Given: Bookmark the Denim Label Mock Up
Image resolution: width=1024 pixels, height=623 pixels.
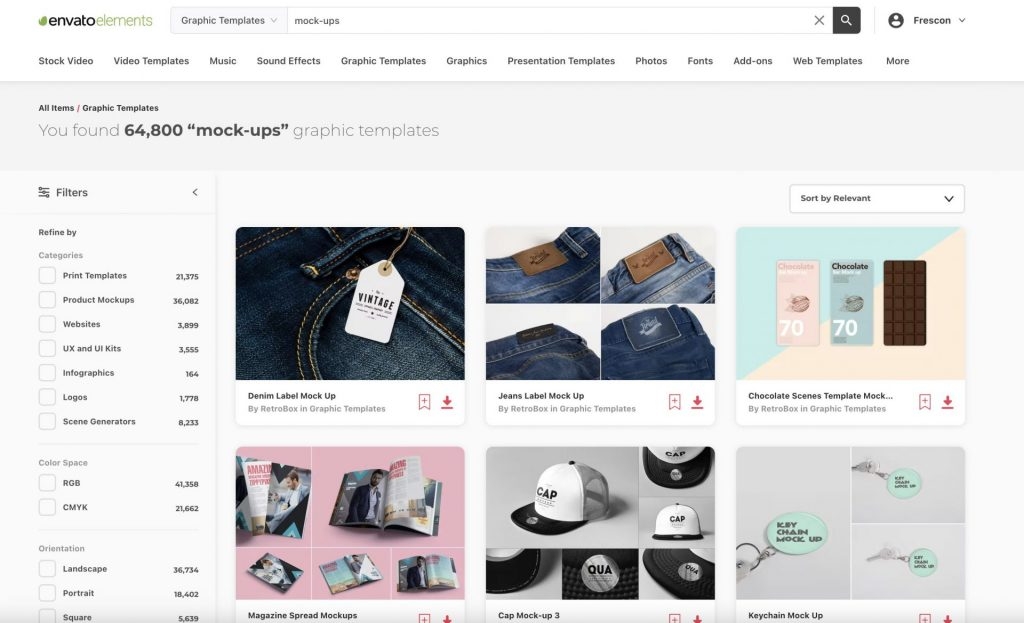Looking at the screenshot, I should [424, 402].
